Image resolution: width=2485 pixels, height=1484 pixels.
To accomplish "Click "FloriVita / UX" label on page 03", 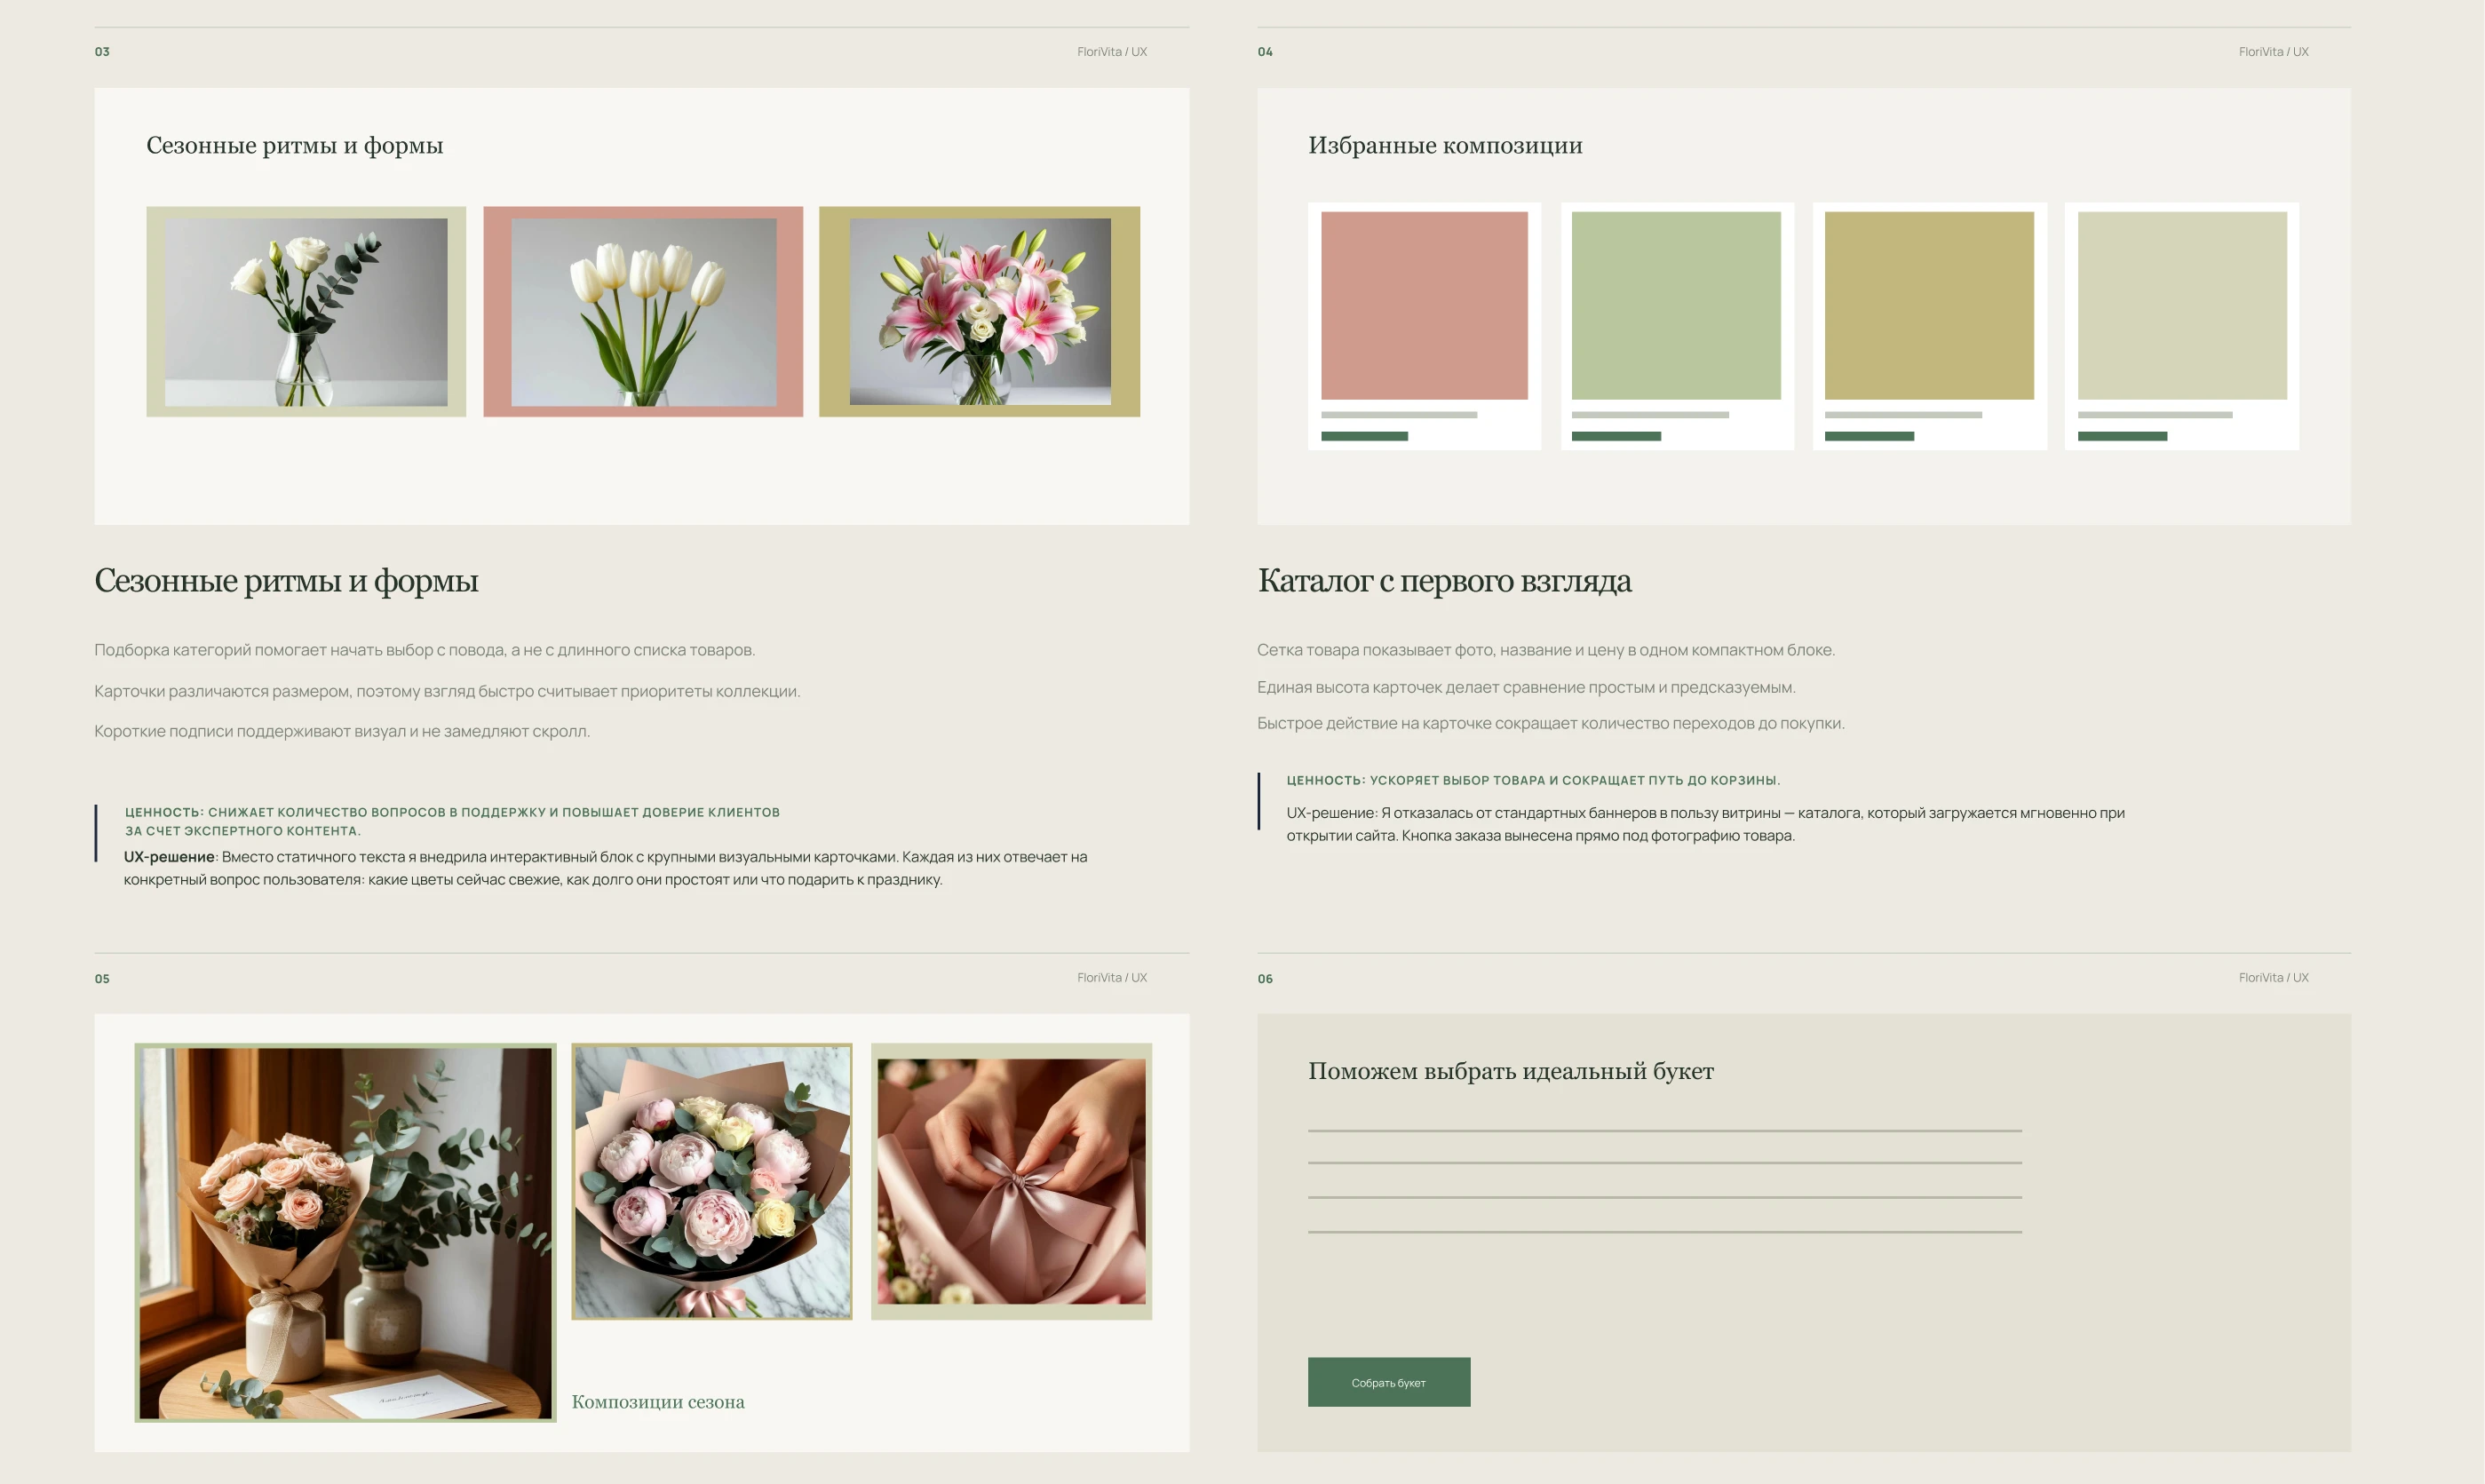I will (x=1112, y=52).
